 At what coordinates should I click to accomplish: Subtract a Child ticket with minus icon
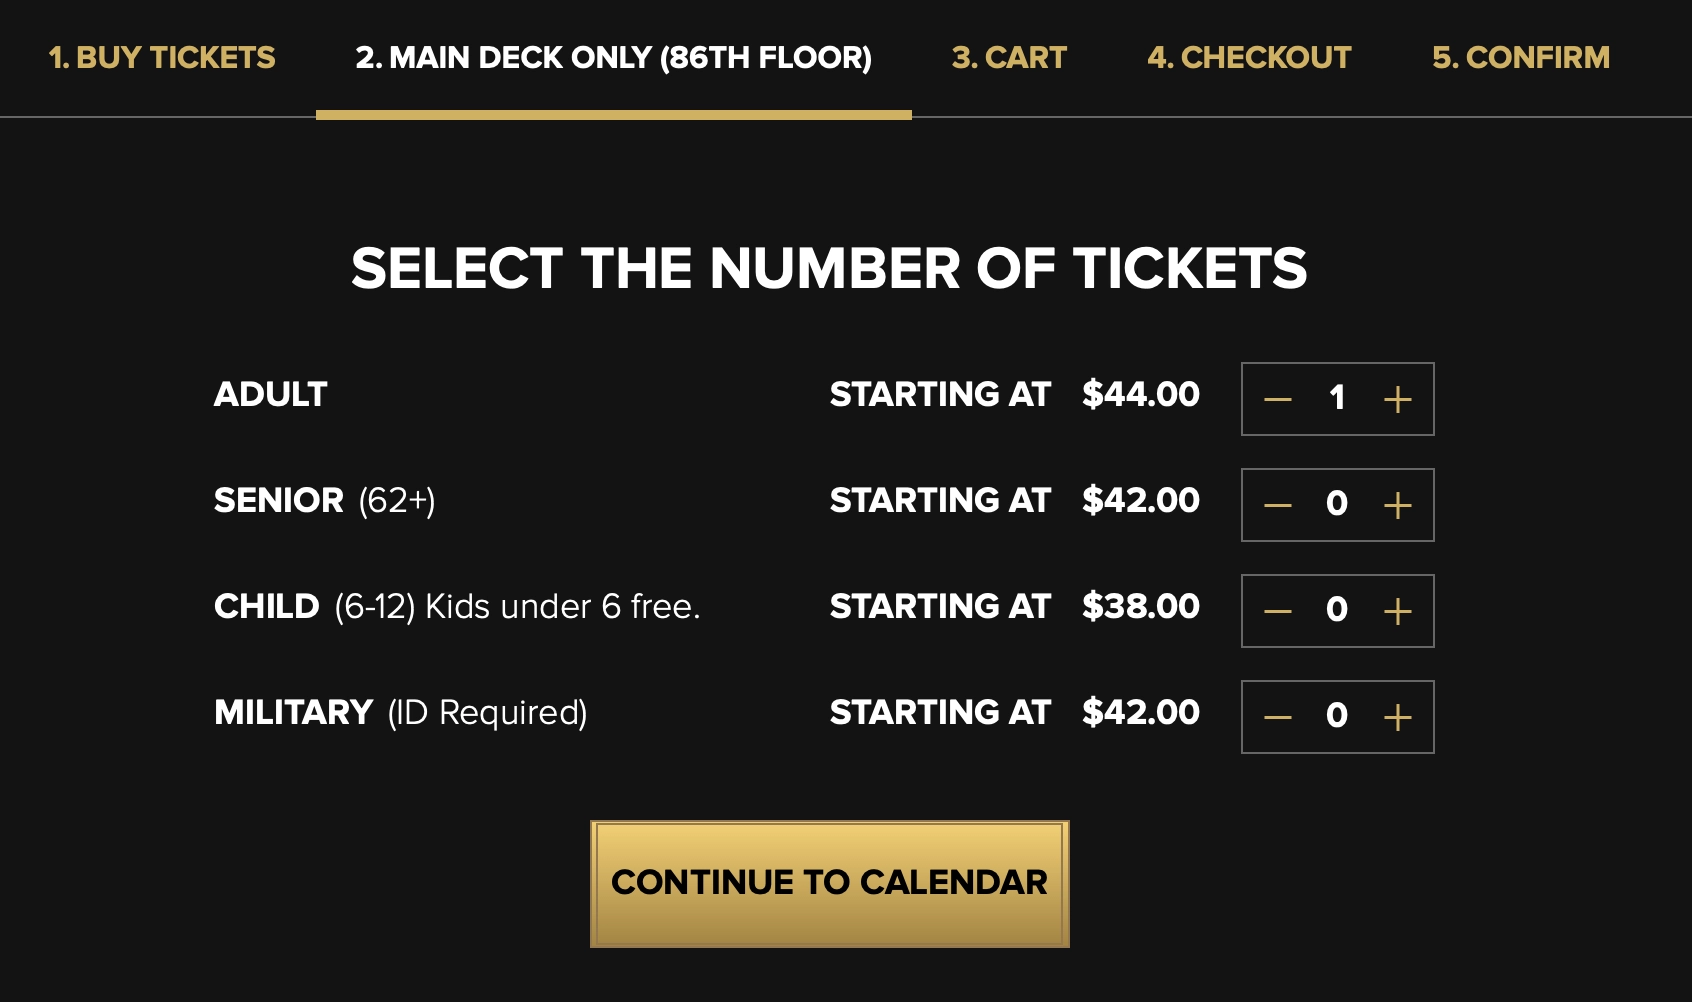tap(1278, 612)
